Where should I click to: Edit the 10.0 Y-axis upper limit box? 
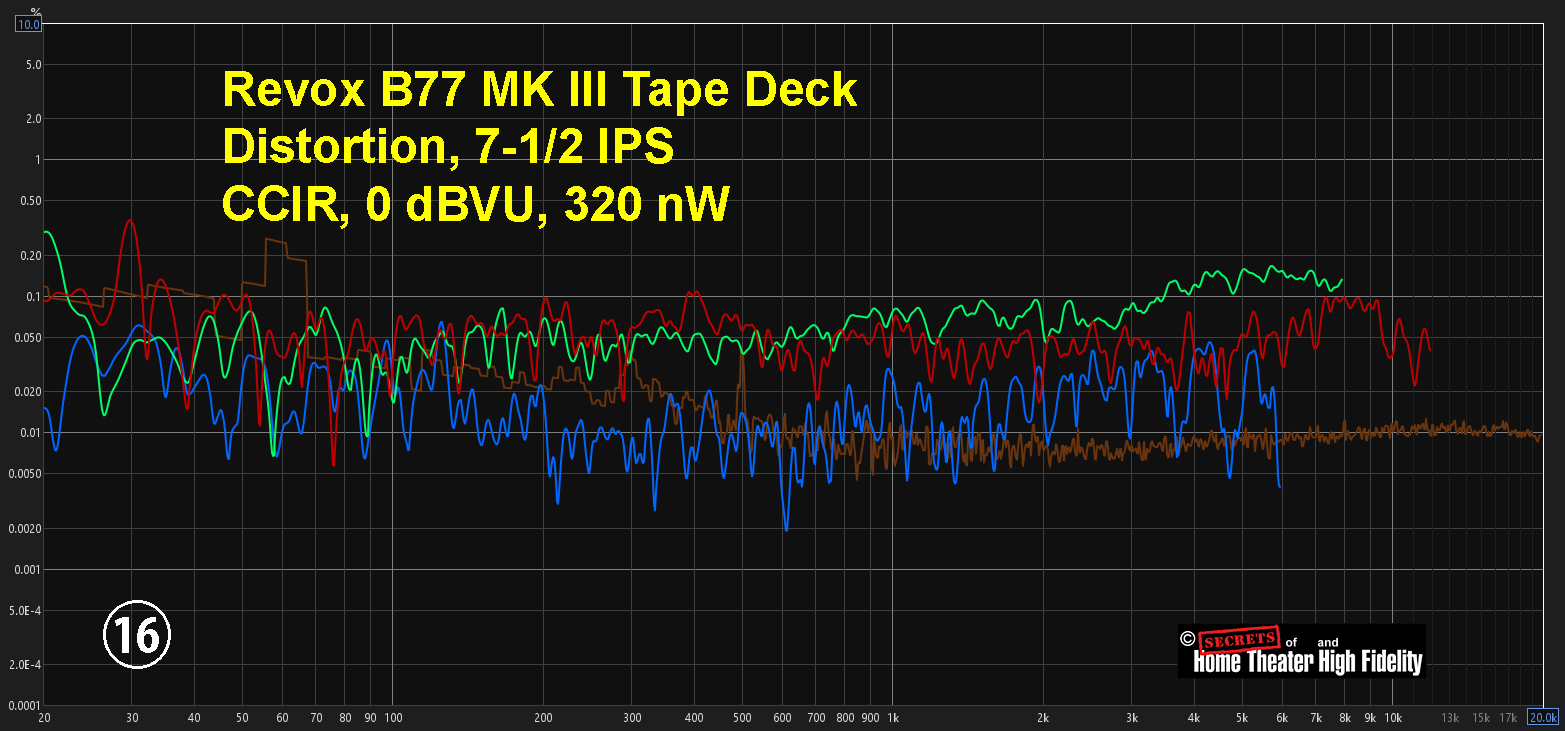pos(28,23)
